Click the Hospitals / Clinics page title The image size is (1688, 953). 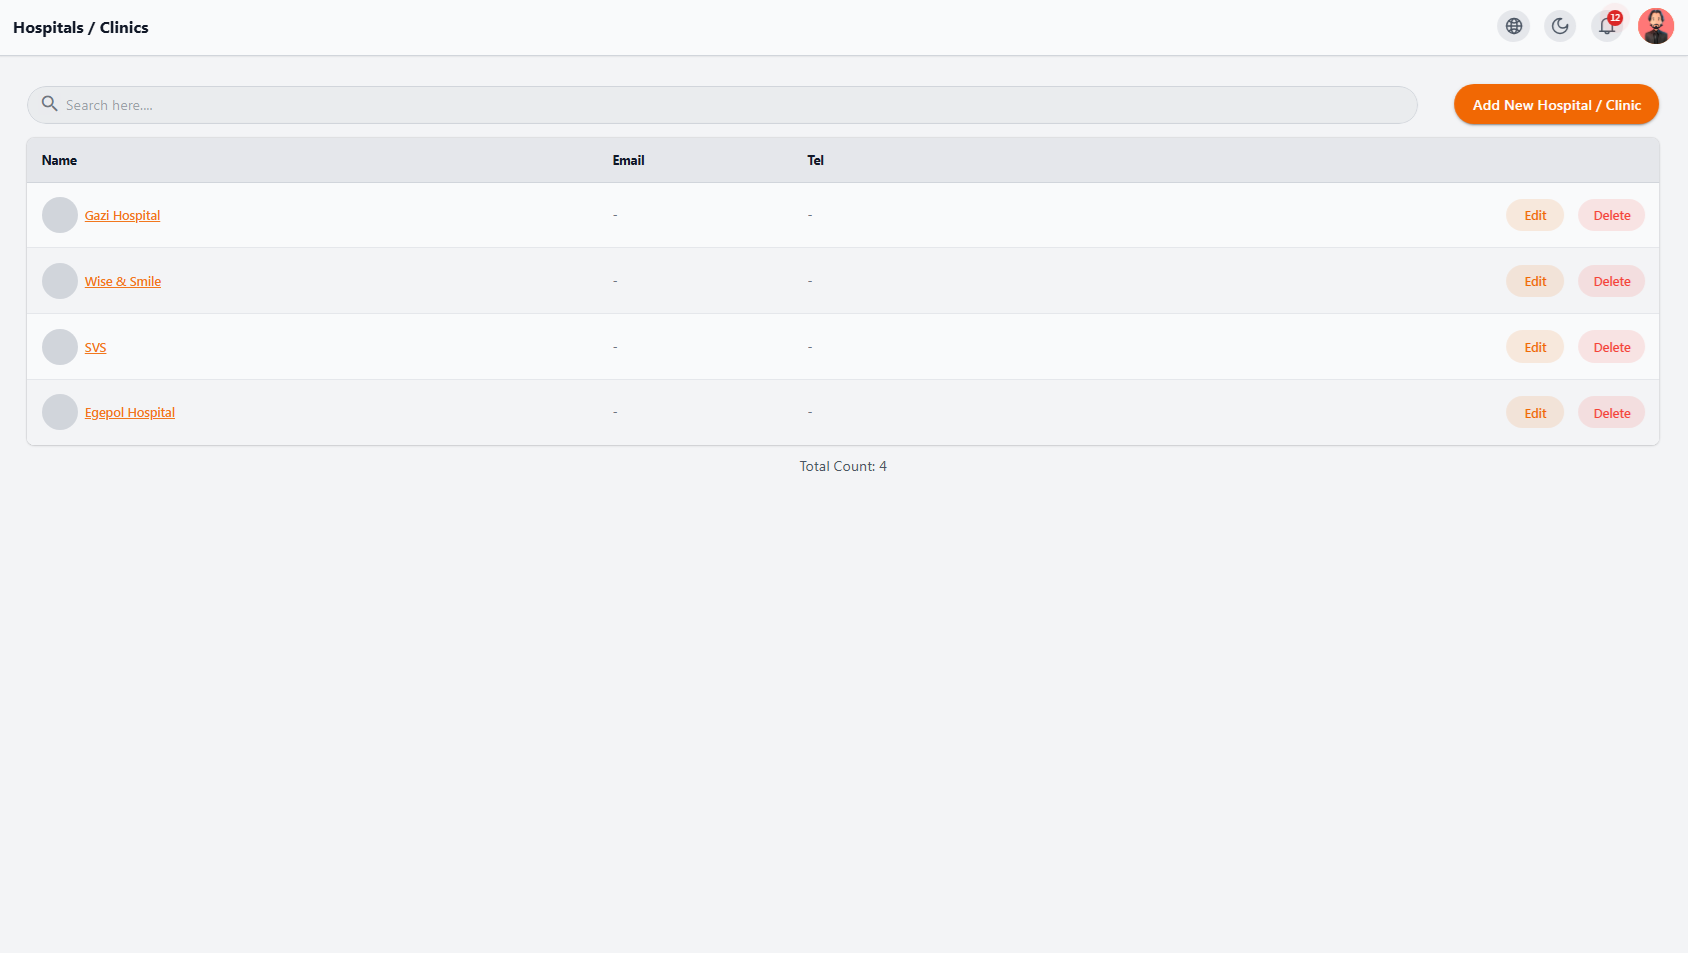81,28
